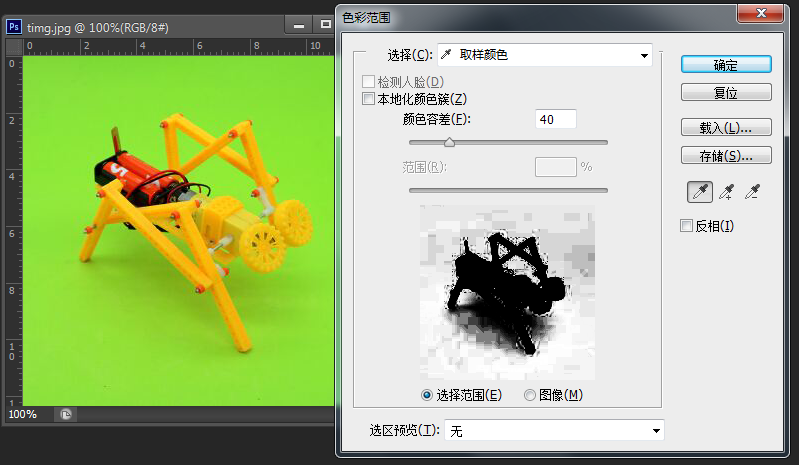Close the 色彩范围 dialog

pos(760,13)
